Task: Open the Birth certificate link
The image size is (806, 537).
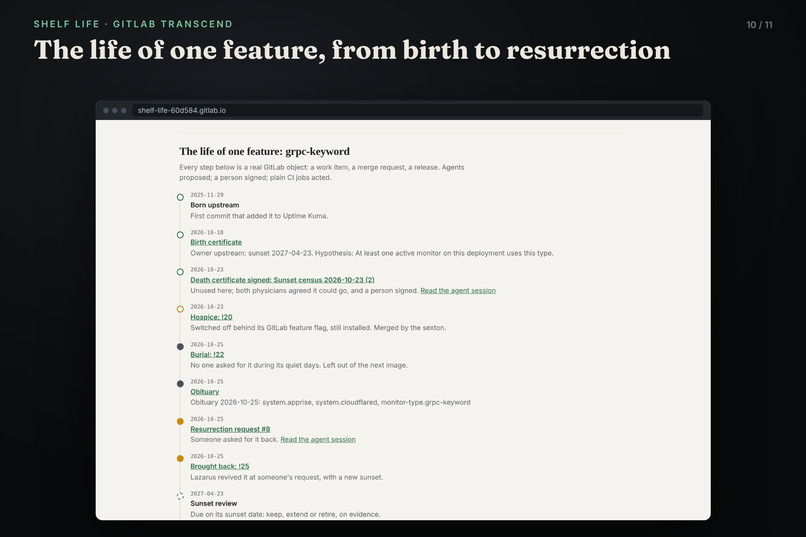Action: pyautogui.click(x=216, y=242)
